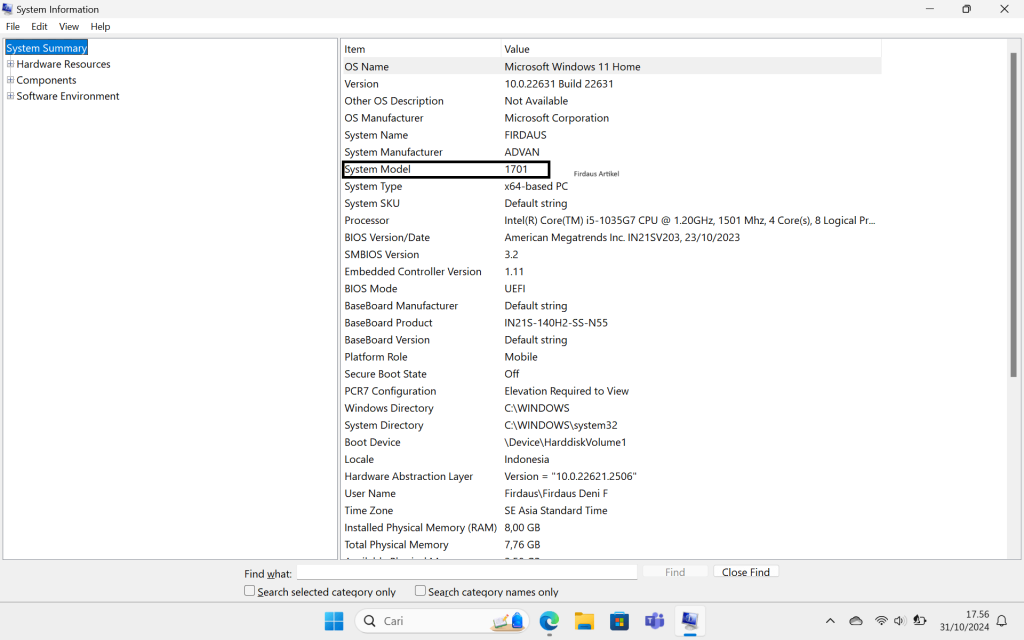Select the Secure Boot State row item
Image resolution: width=1024 pixels, height=640 pixels.
(x=385, y=374)
